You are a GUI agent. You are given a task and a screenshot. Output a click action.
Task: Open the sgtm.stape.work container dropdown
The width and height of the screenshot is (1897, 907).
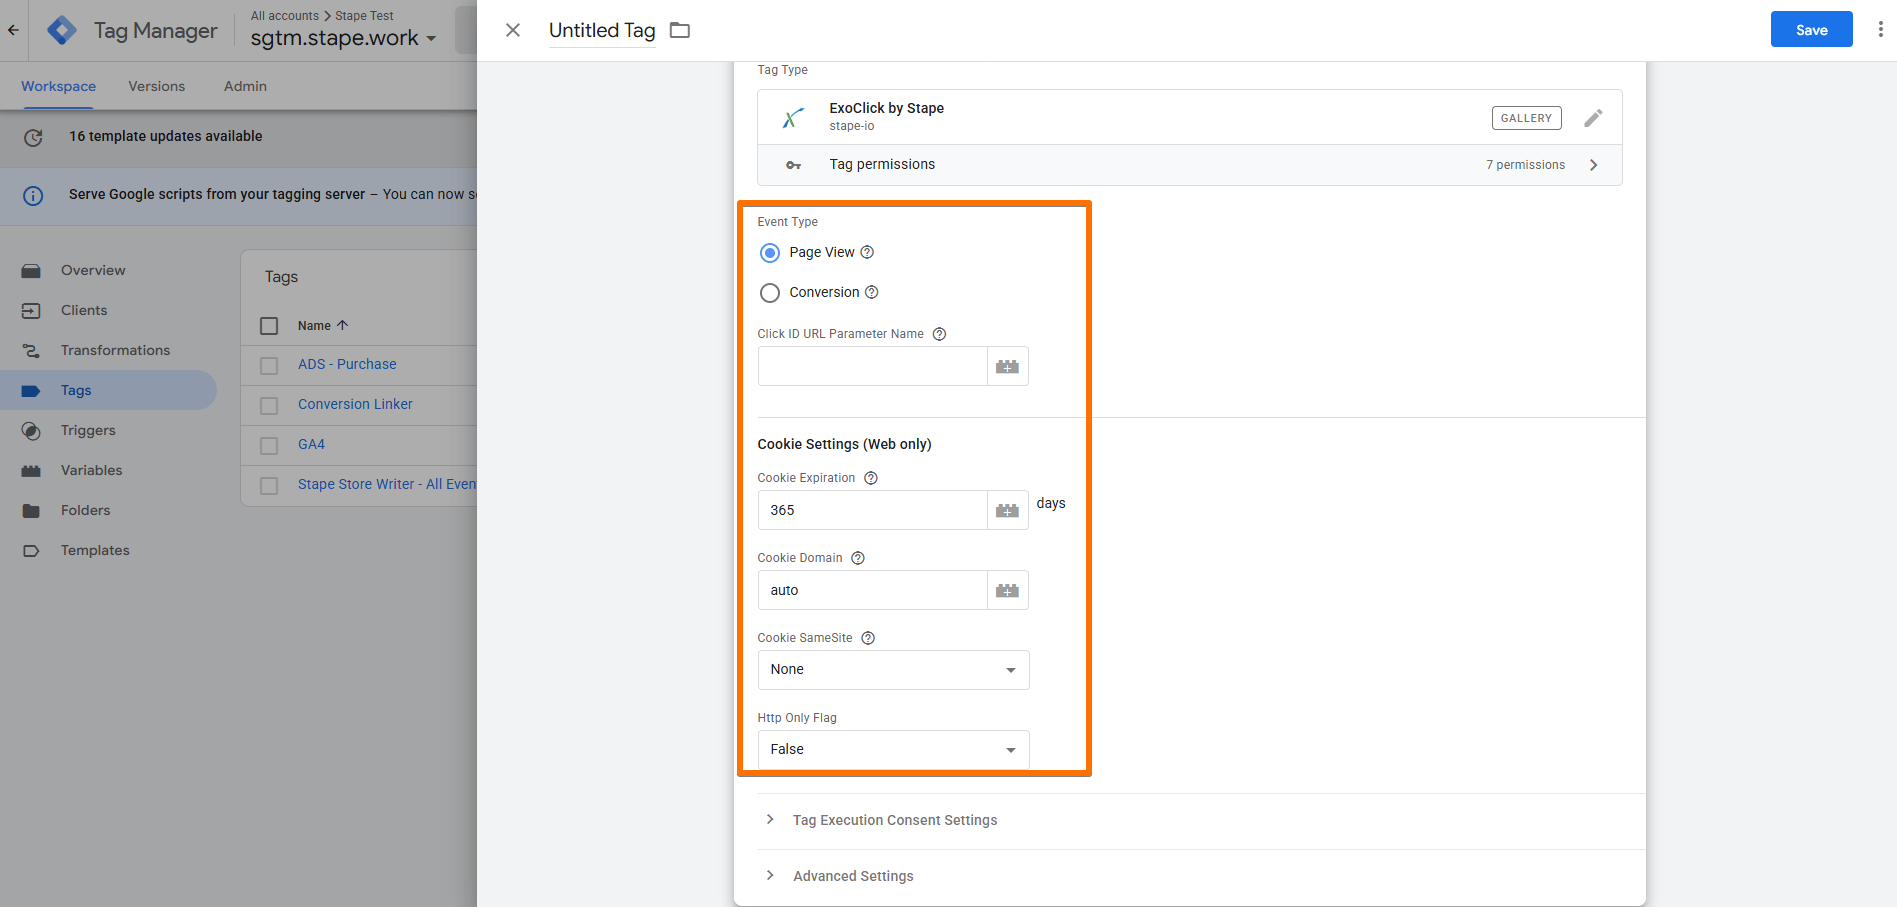pyautogui.click(x=343, y=38)
